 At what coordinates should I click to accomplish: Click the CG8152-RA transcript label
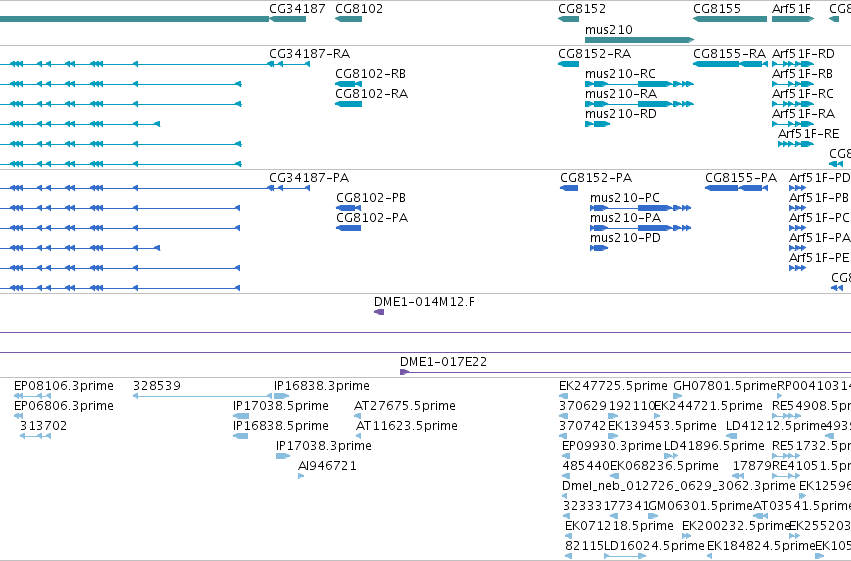(x=594, y=54)
